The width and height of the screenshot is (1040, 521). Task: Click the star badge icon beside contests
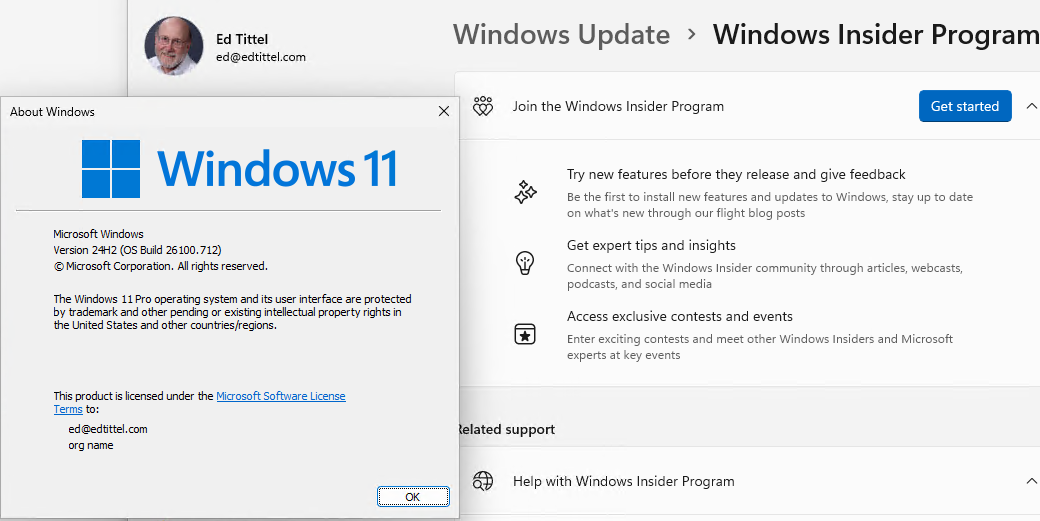[525, 334]
